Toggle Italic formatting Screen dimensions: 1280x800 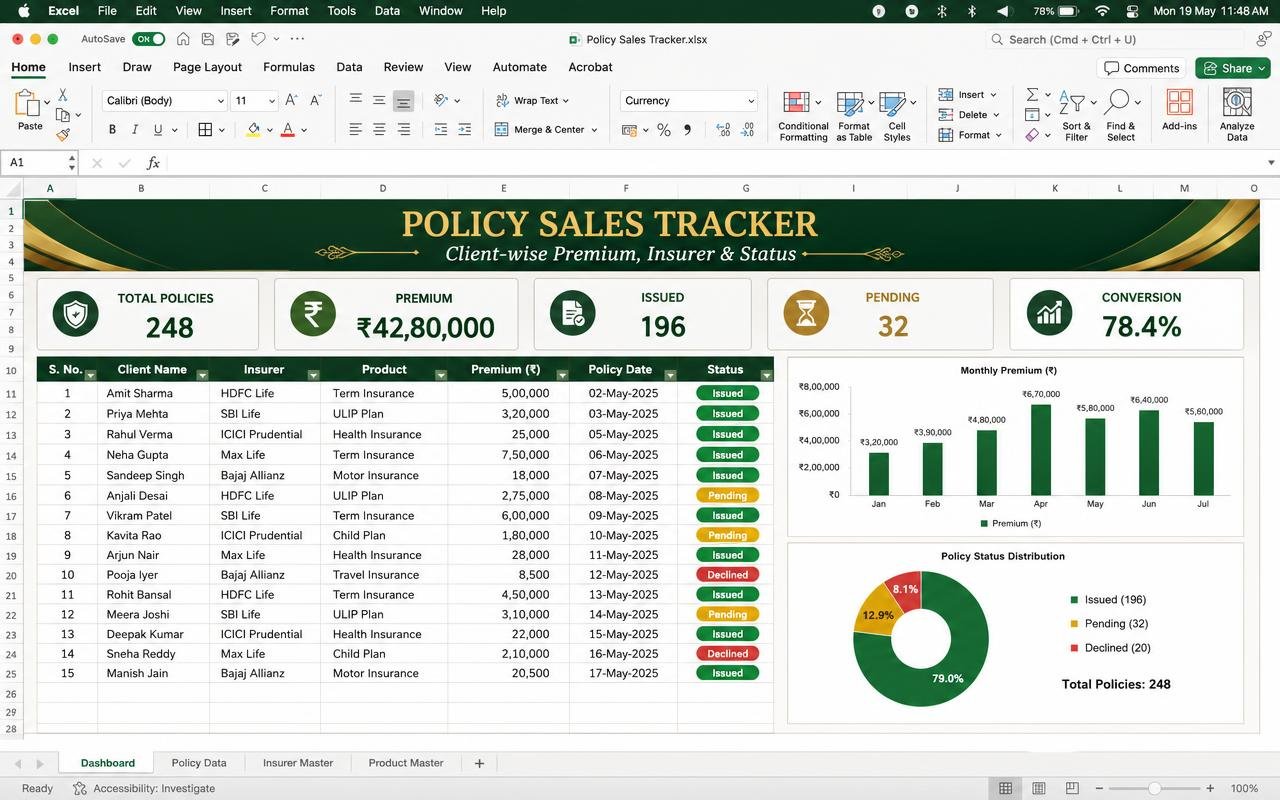tap(135, 130)
